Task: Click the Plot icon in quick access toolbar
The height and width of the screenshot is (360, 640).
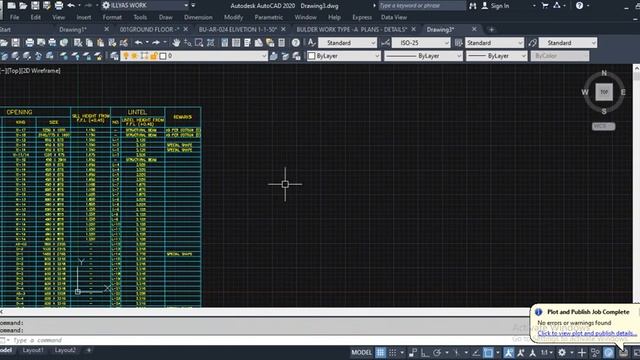Action: tap(59, 6)
